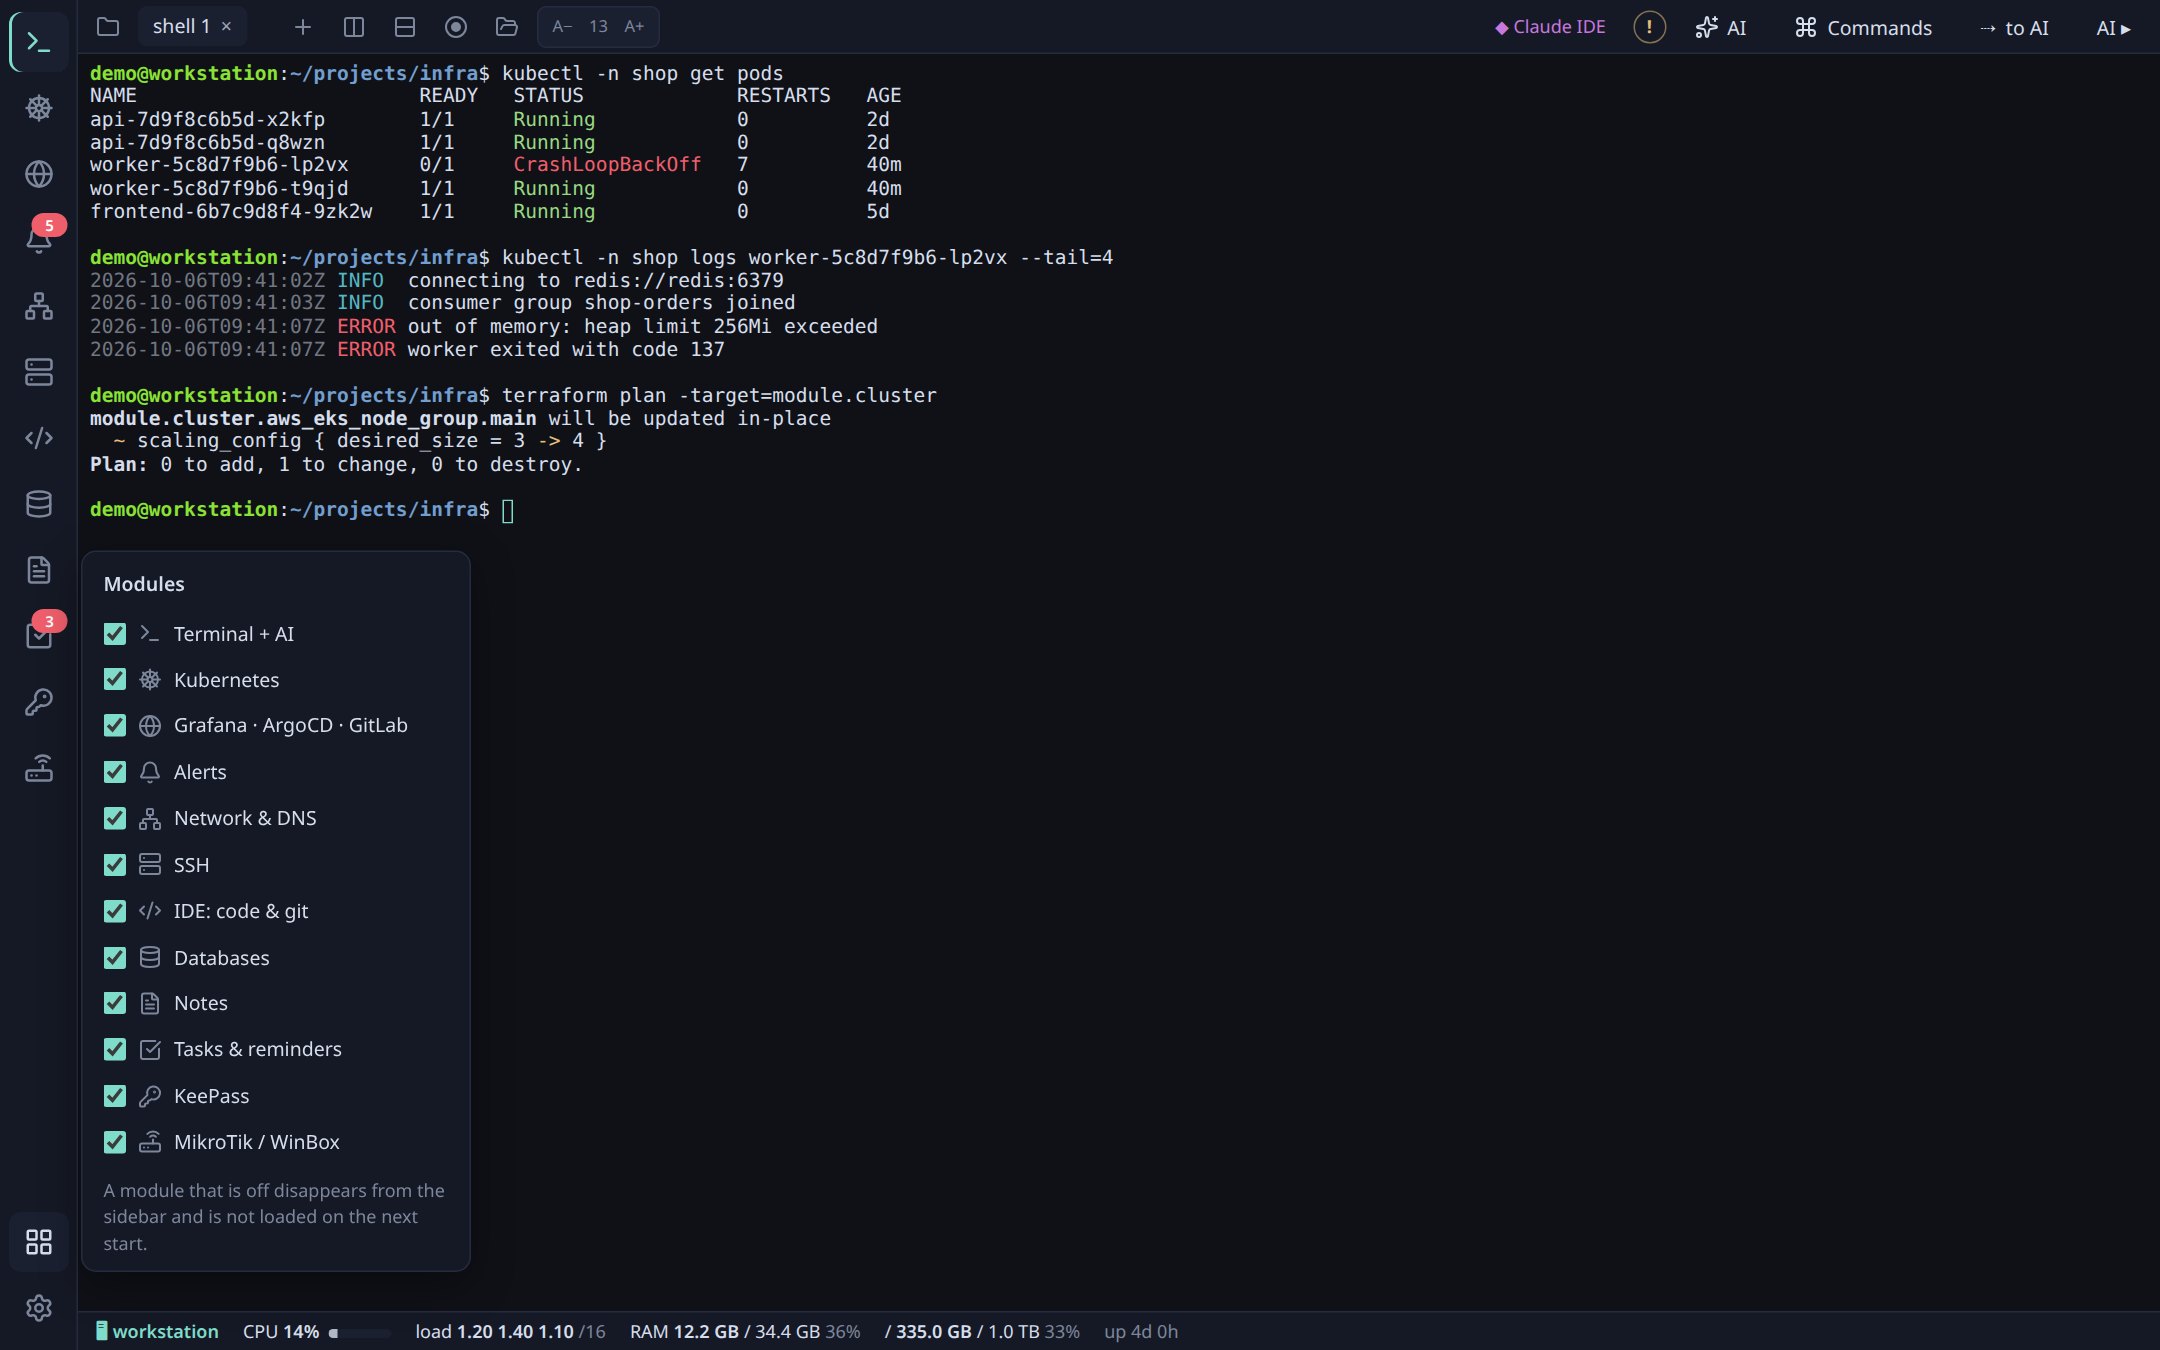
Task: Click the load 1.20 1.40 1.10 entry
Action: point(510,1331)
